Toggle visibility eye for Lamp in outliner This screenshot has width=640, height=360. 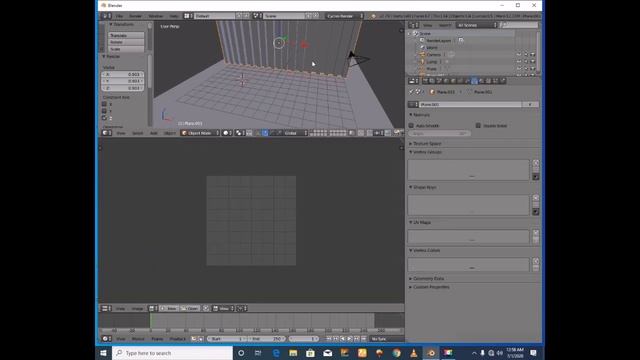(519, 62)
